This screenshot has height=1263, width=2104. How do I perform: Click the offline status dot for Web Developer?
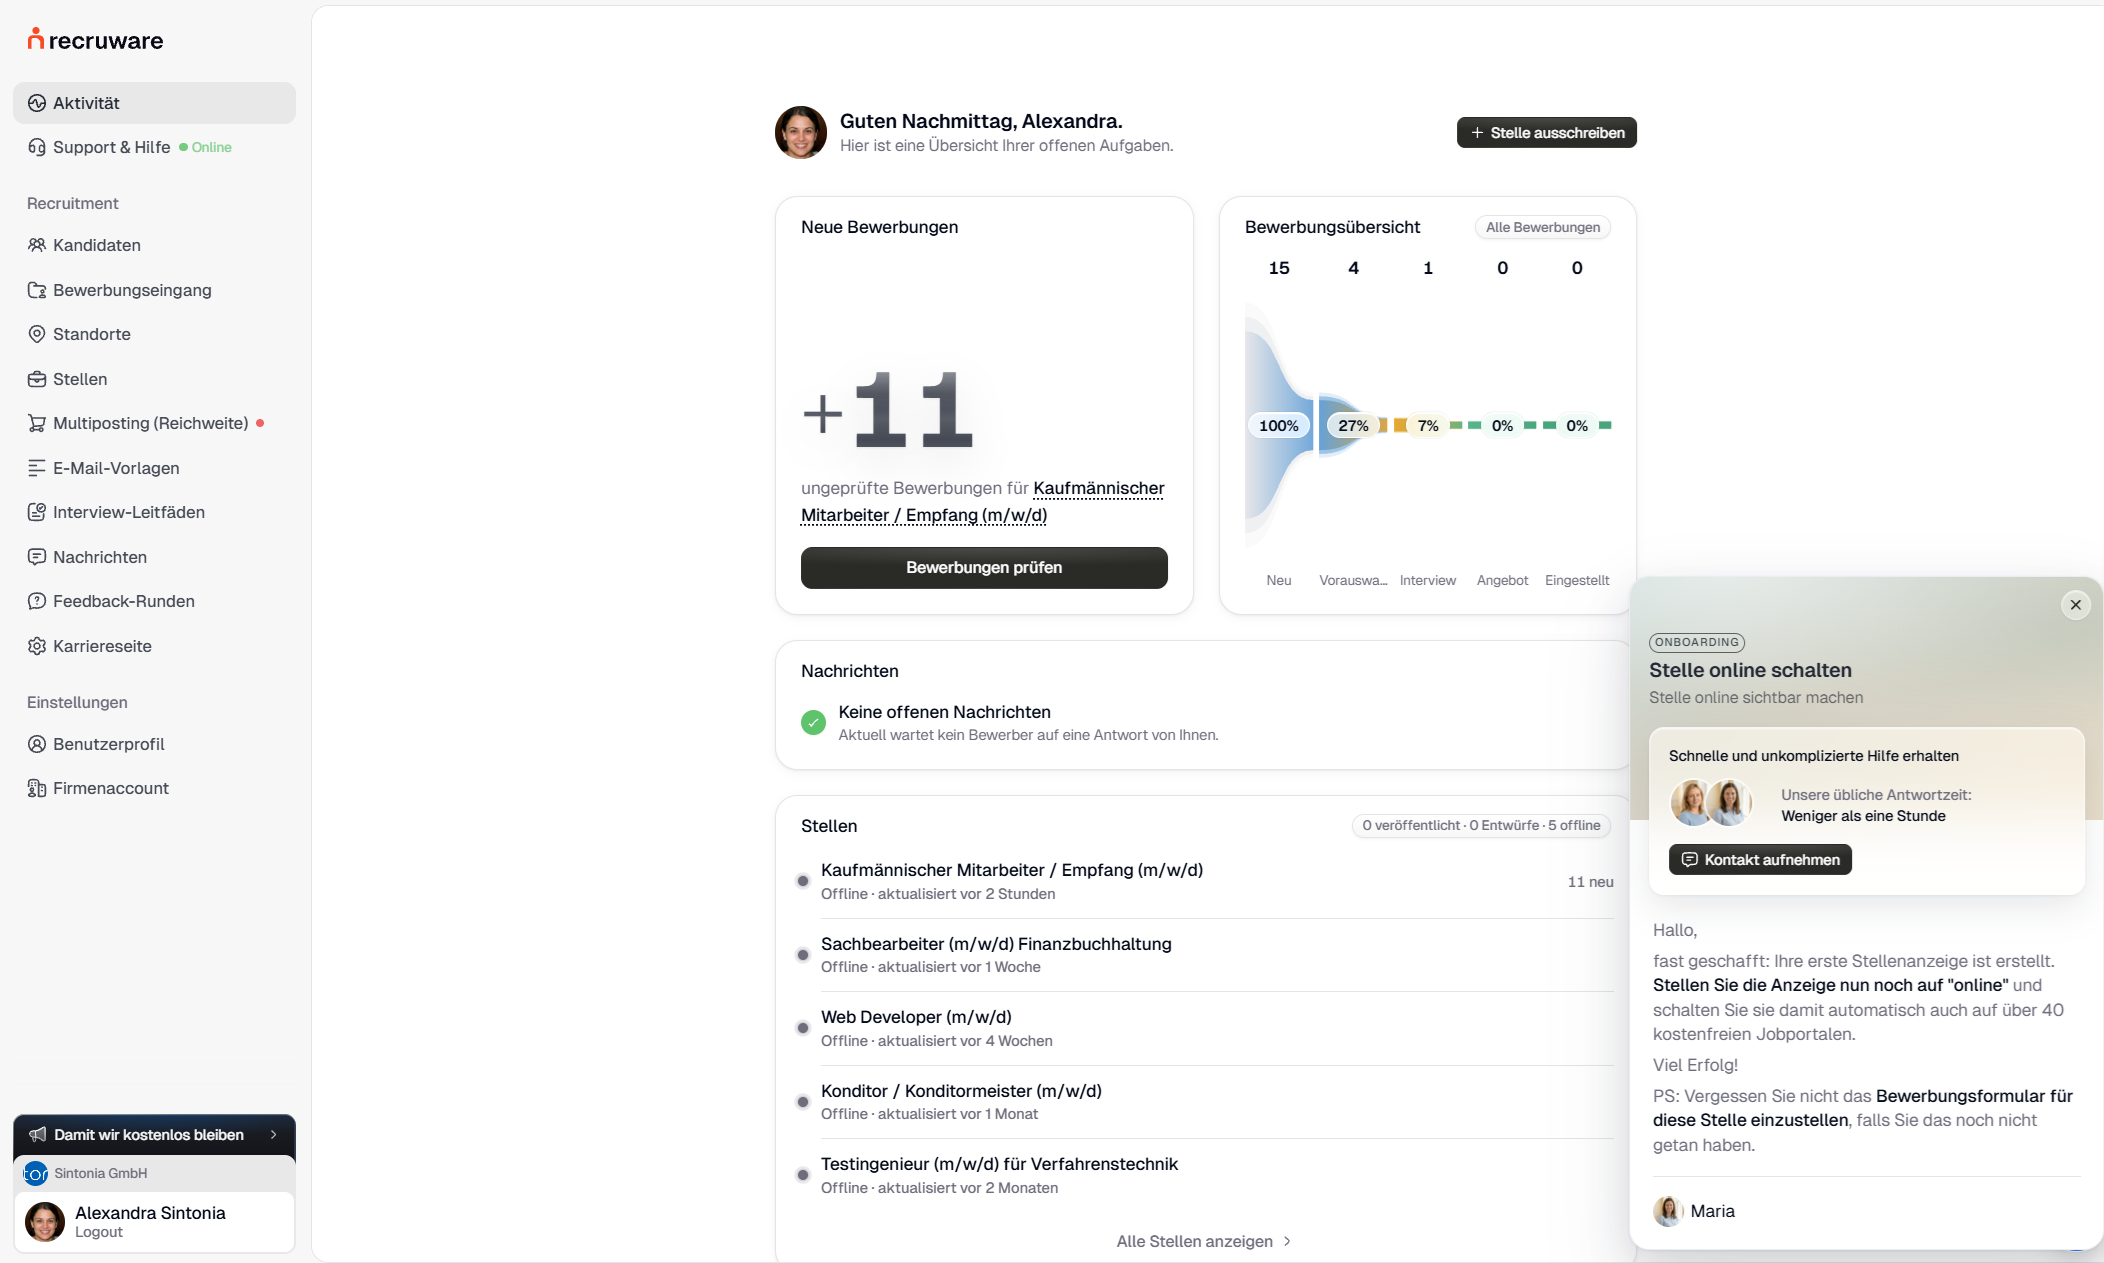pos(802,1028)
